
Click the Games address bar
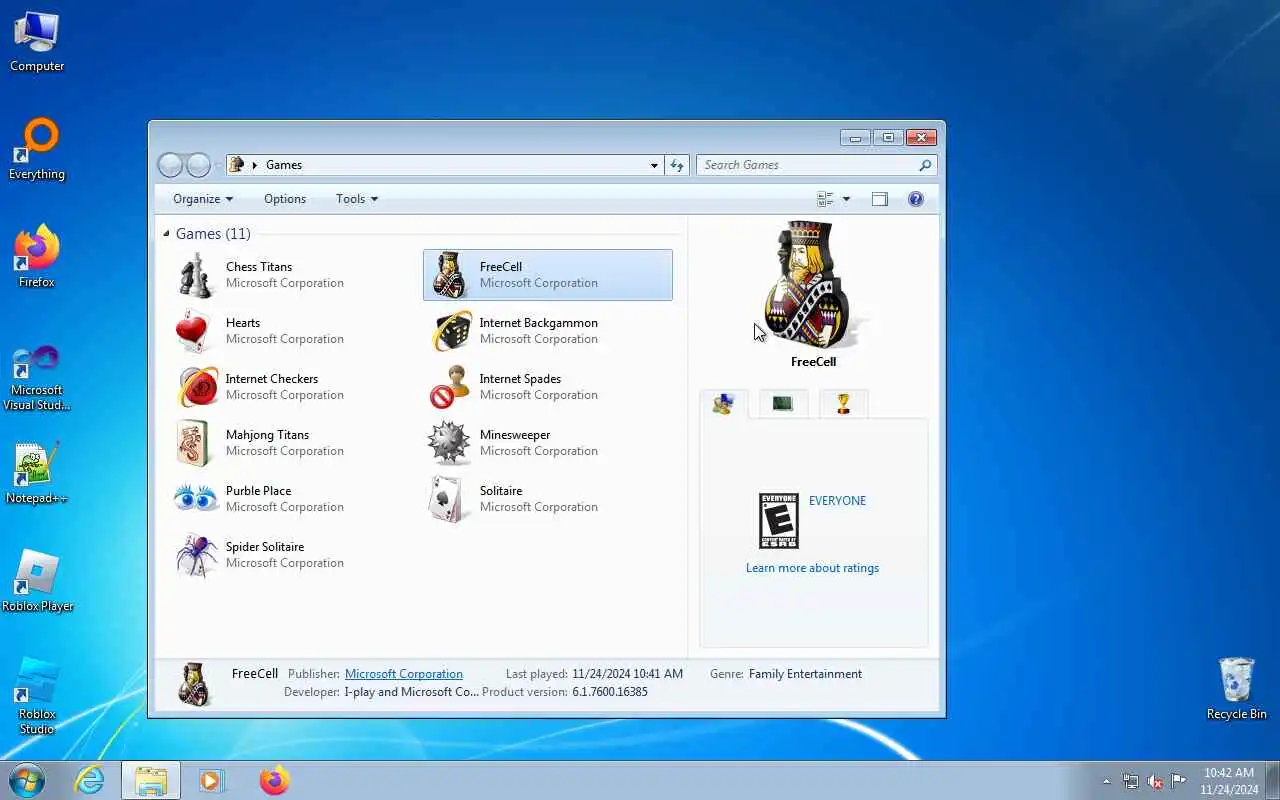[x=445, y=165]
